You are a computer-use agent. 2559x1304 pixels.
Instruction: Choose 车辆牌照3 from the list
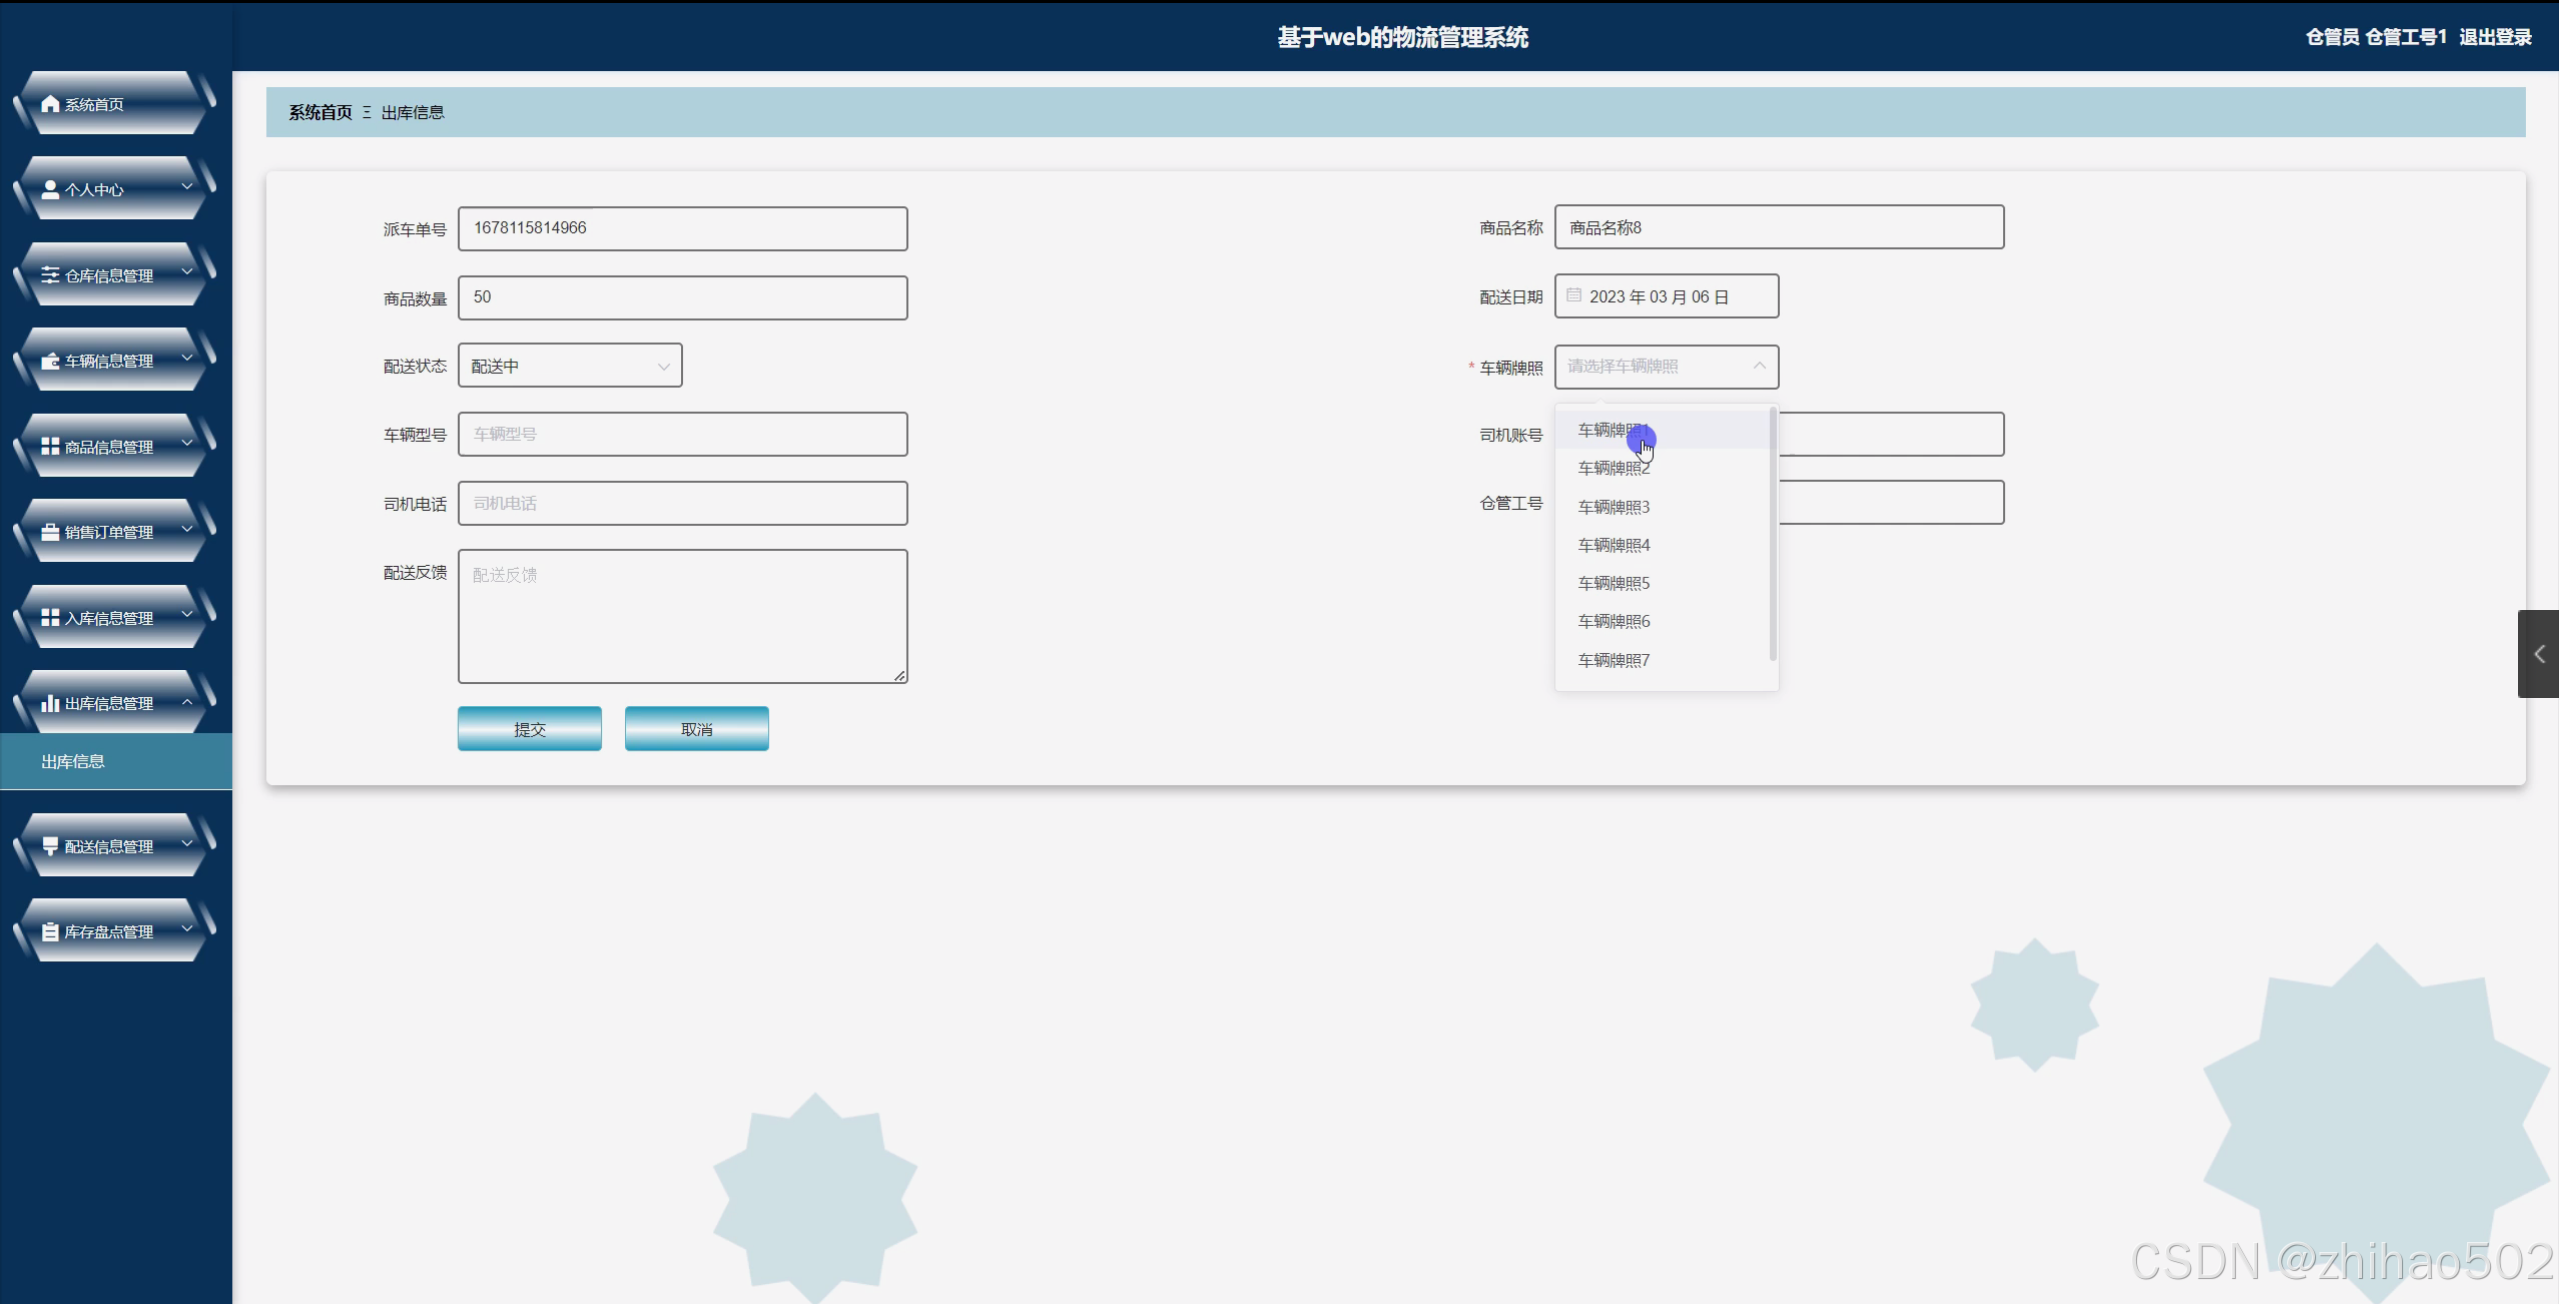1613,507
